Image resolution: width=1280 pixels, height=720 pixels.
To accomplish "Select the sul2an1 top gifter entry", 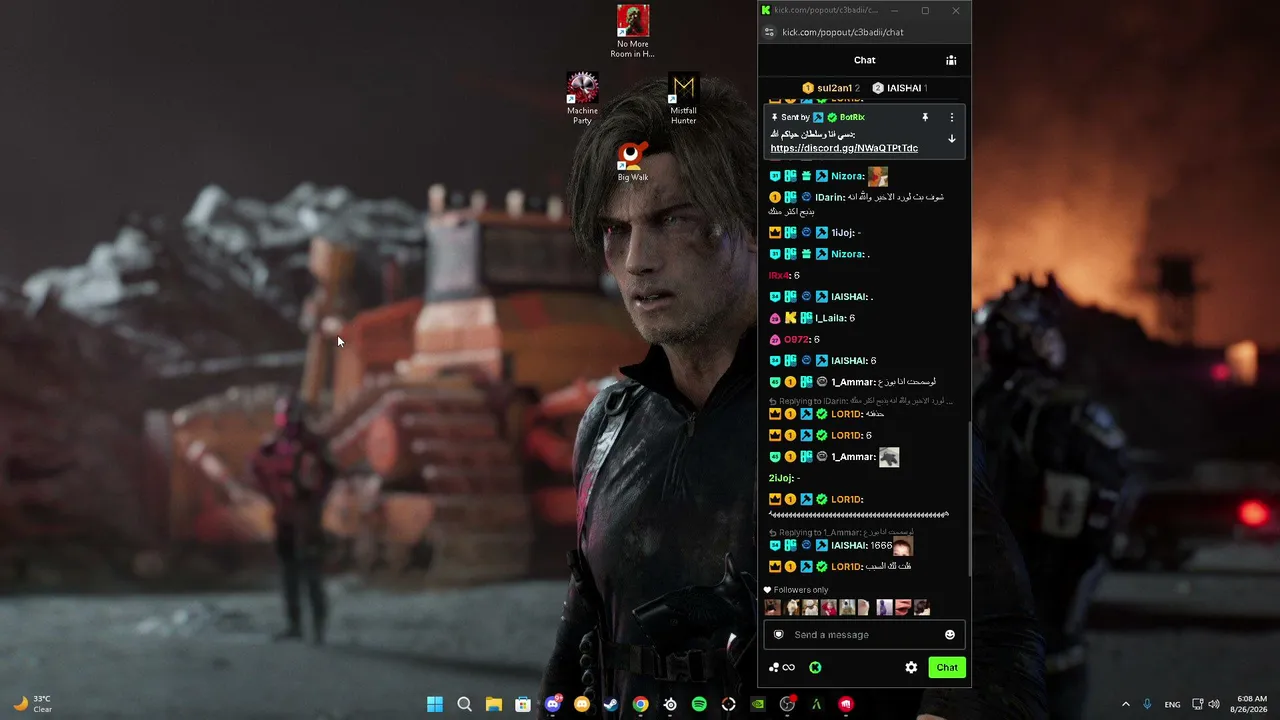I will click(831, 88).
